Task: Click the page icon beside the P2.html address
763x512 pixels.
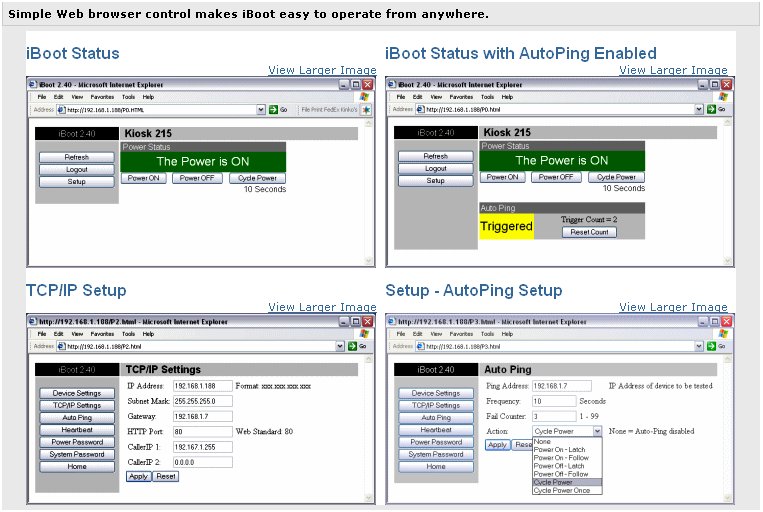Action: coord(61,347)
